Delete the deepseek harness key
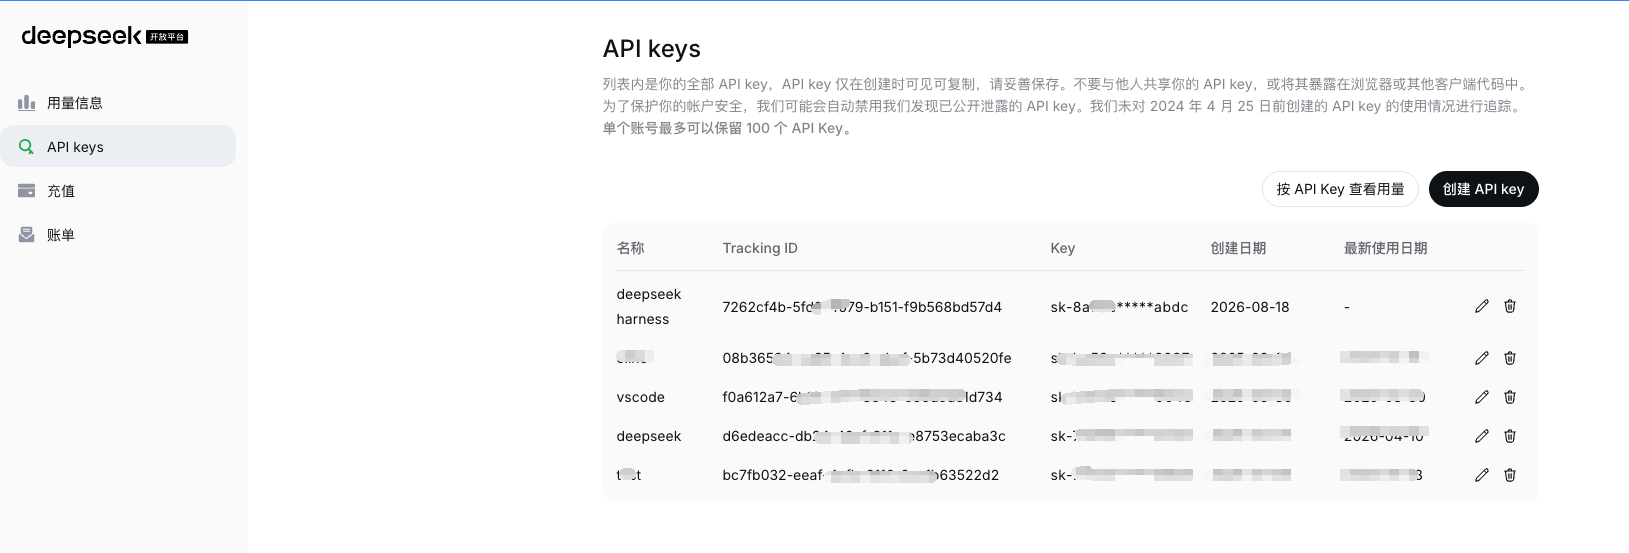This screenshot has height=553, width=1629. (1510, 306)
